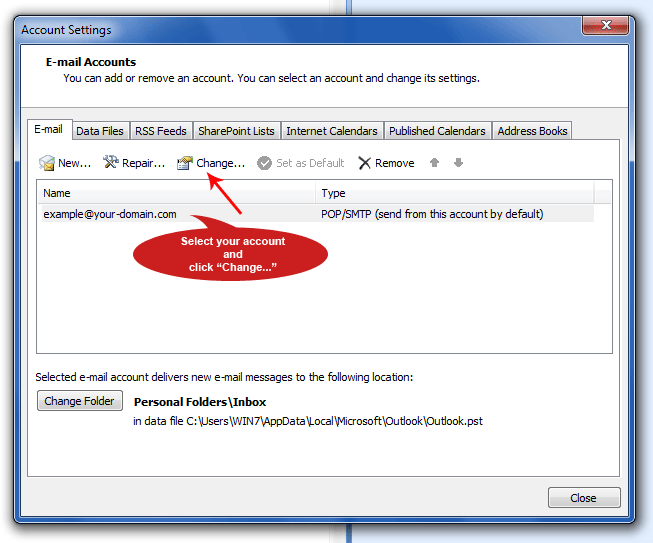Select the example@your-domain.com account
653x543 pixels.
click(110, 214)
